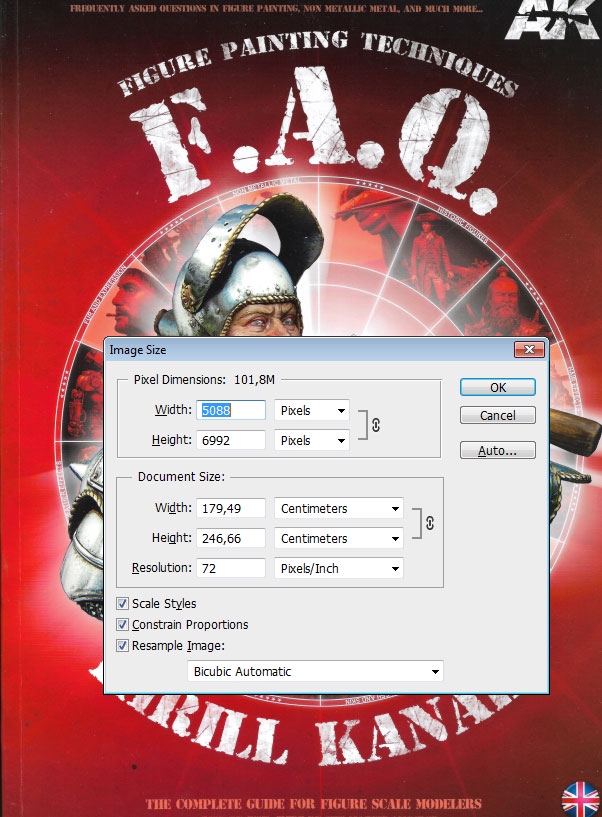The image size is (602, 817).
Task: Select Resolution field showing 72
Action: (231, 568)
